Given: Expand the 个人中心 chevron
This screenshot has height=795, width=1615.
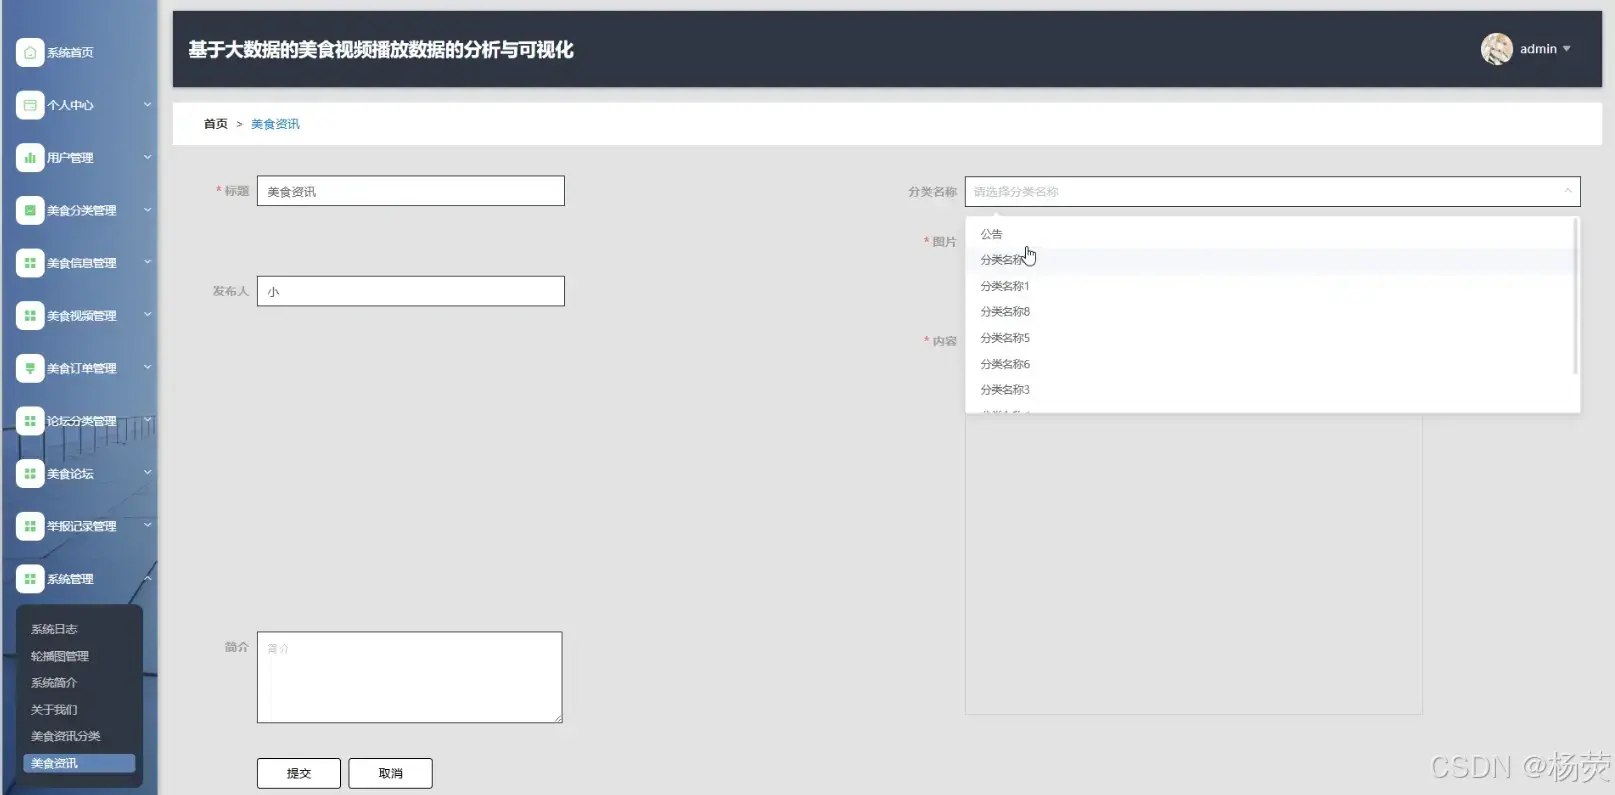Looking at the screenshot, I should click(x=147, y=104).
